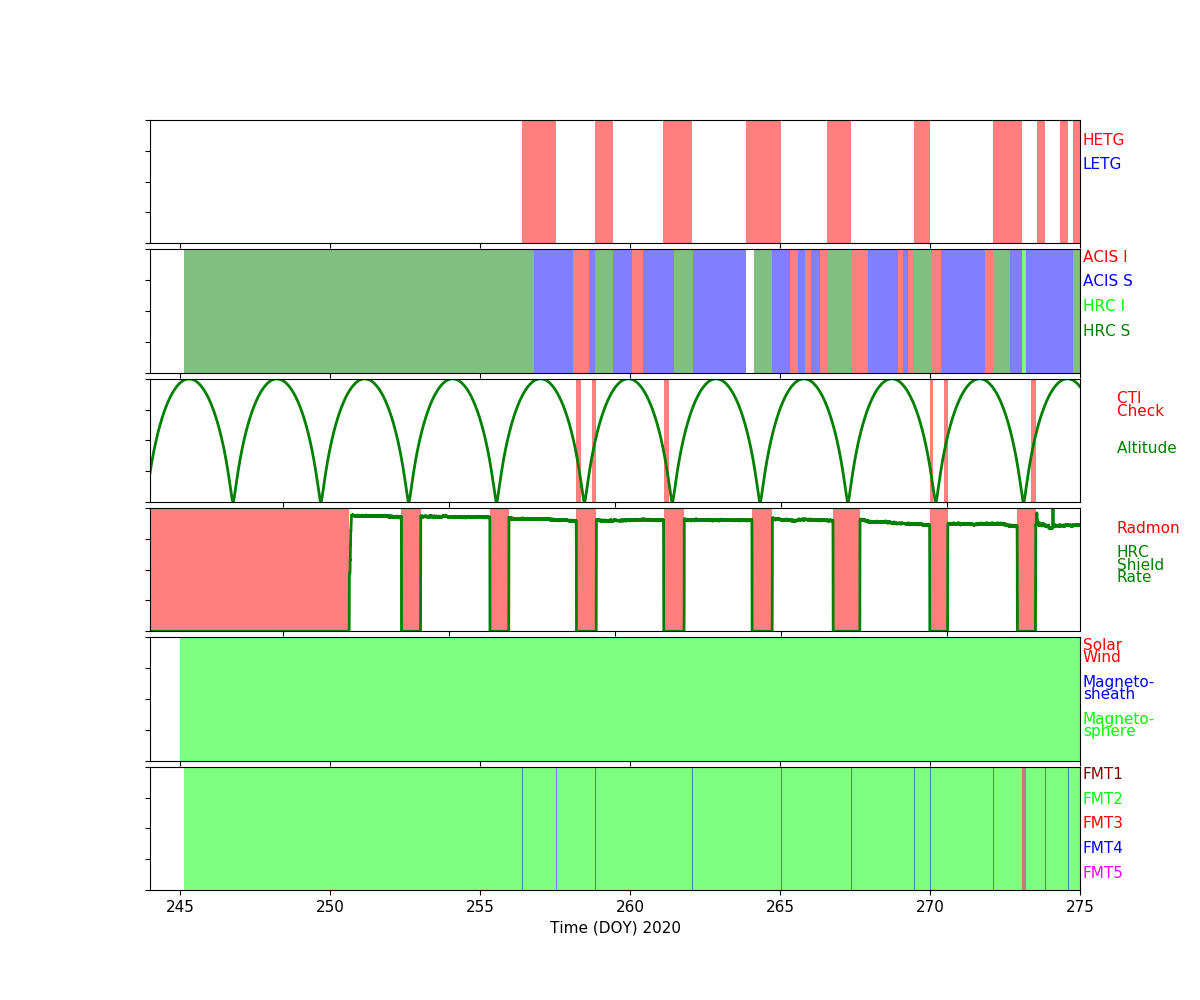Click the Magnetosphere legend label

[1117, 725]
